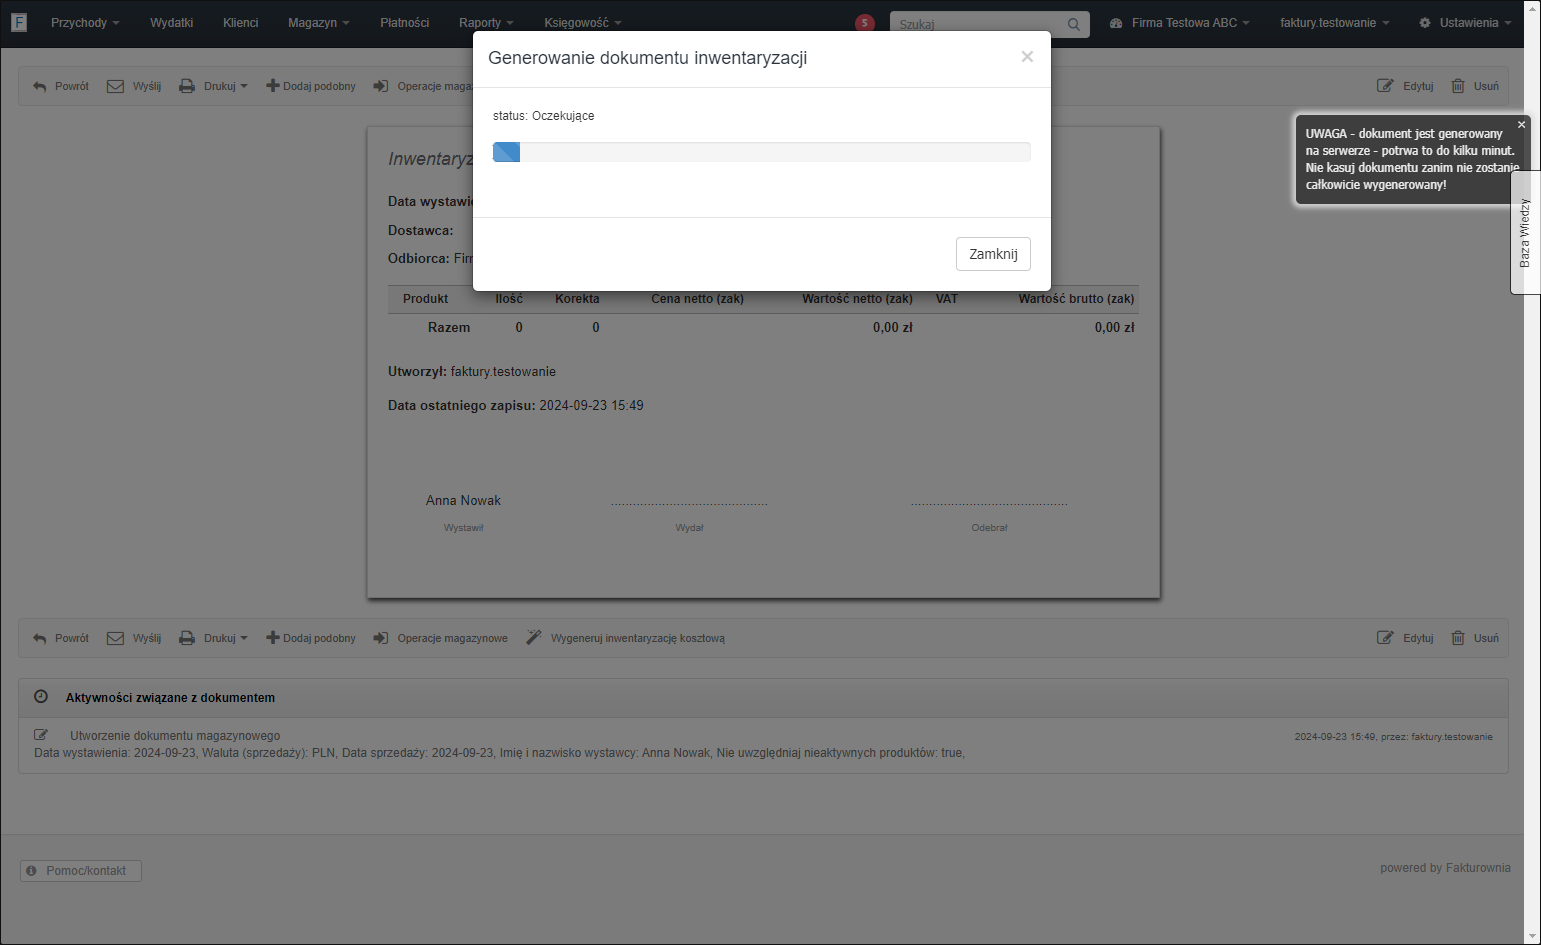The height and width of the screenshot is (945, 1541).
Task: Open the Baza Wiedzy side tab
Action: pyautogui.click(x=1525, y=232)
